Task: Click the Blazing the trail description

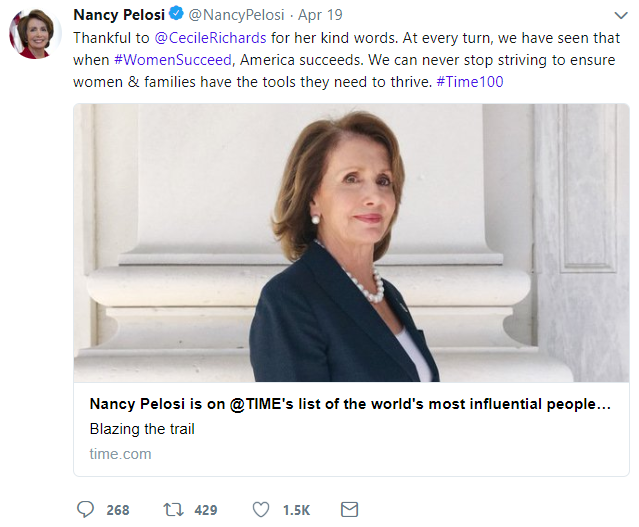Action: 142,429
